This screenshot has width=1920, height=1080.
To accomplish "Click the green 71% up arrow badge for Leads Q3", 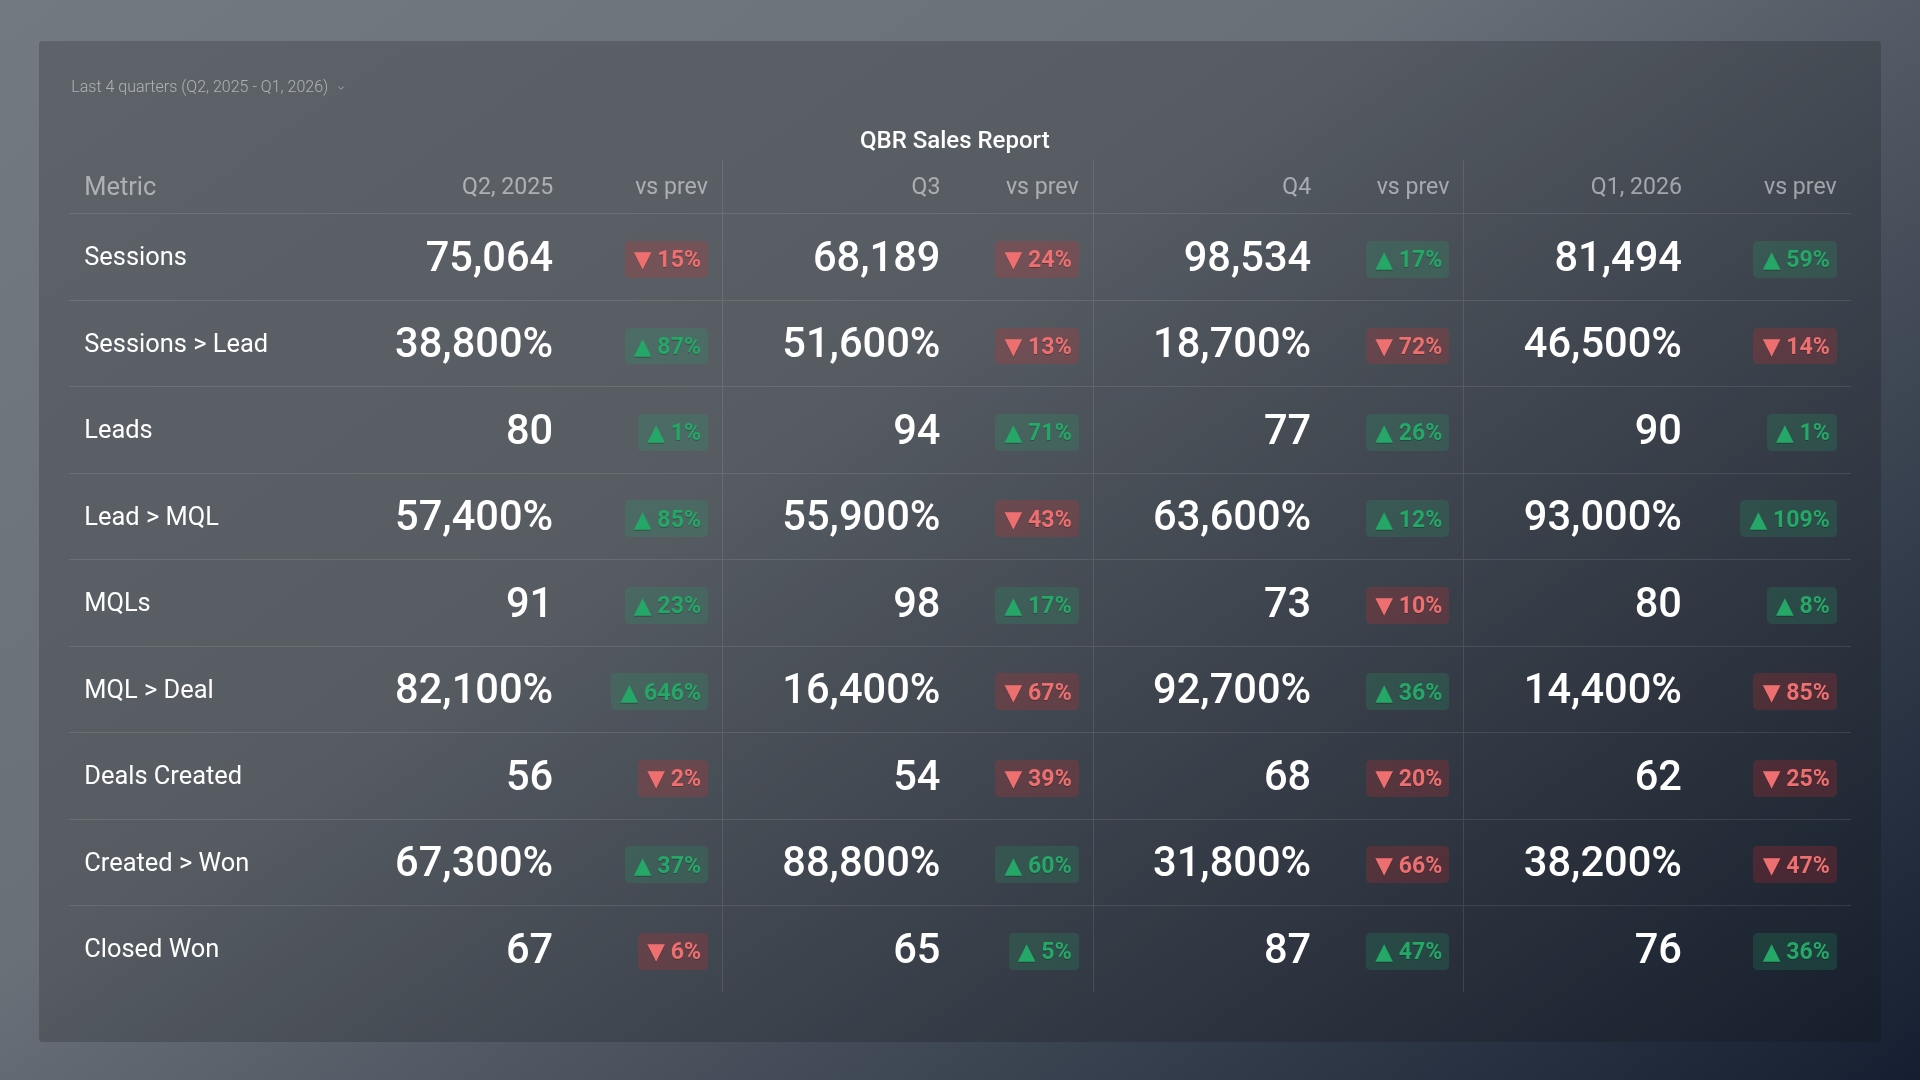I will pos(1036,432).
